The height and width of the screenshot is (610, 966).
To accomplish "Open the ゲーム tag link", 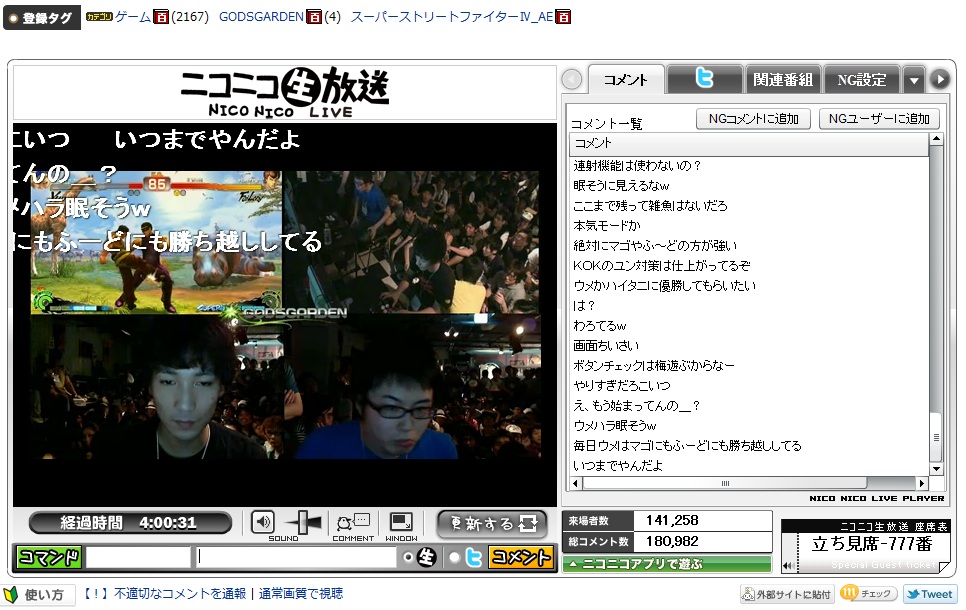I will pyautogui.click(x=133, y=17).
